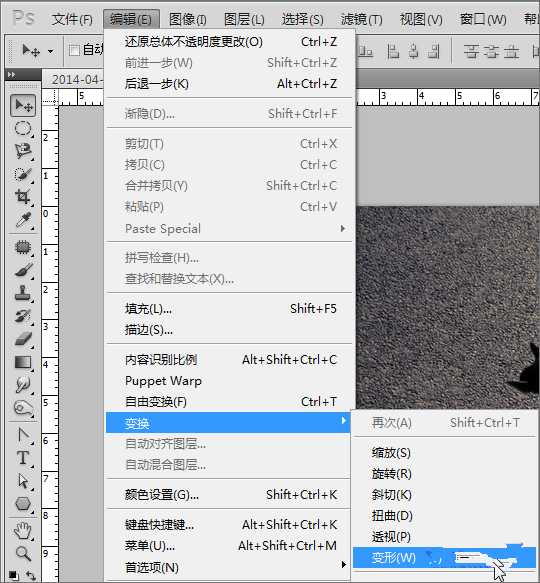540x583 pixels.
Task: Choose 描边(S)... stroke command
Action: tap(228, 330)
